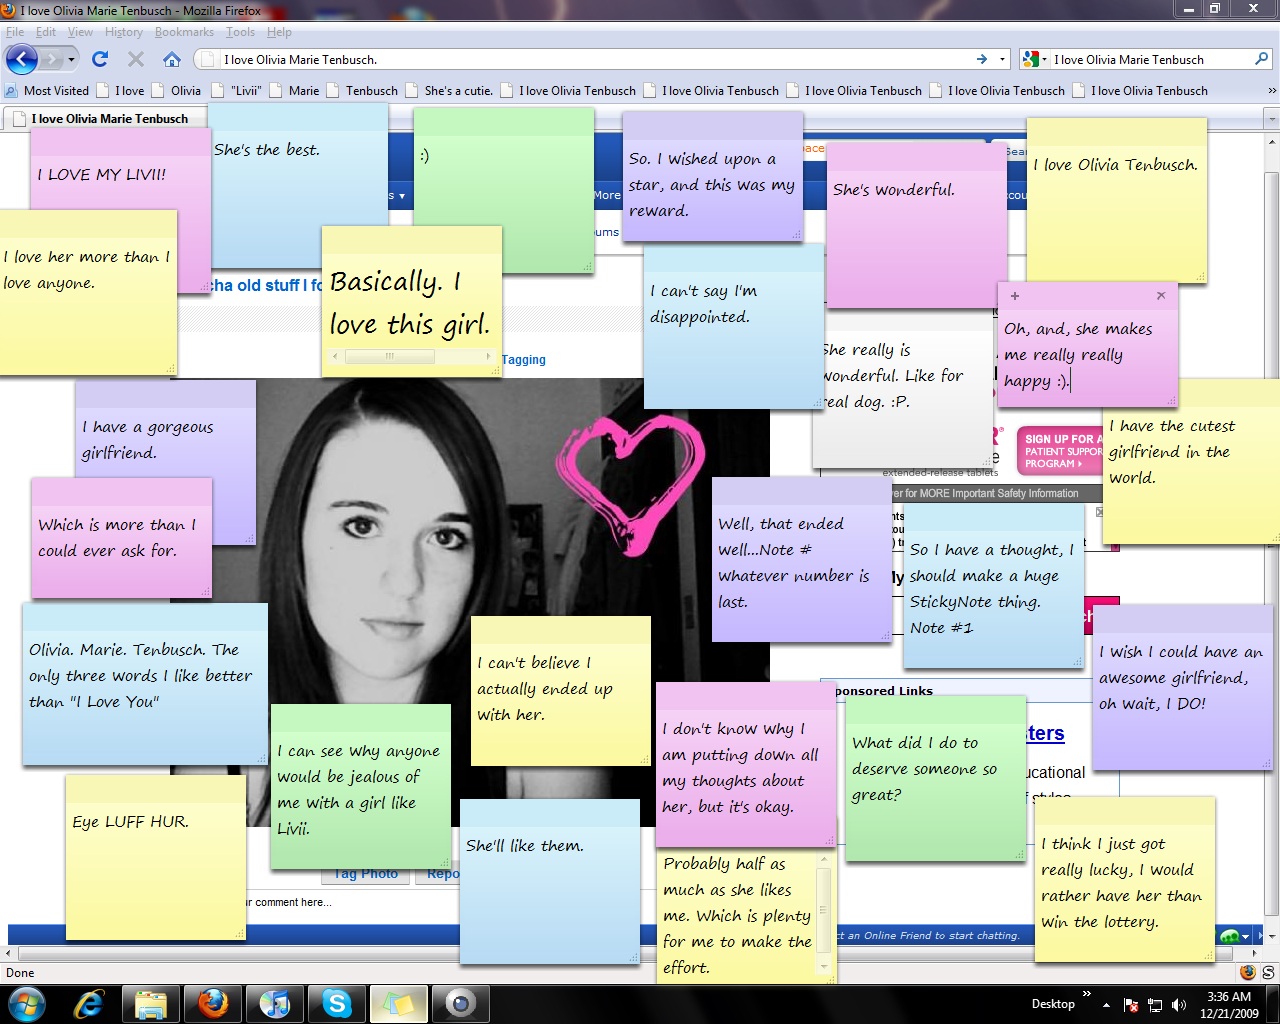Click the search magnifier icon
Image resolution: width=1280 pixels, height=1024 pixels.
[x=1261, y=59]
